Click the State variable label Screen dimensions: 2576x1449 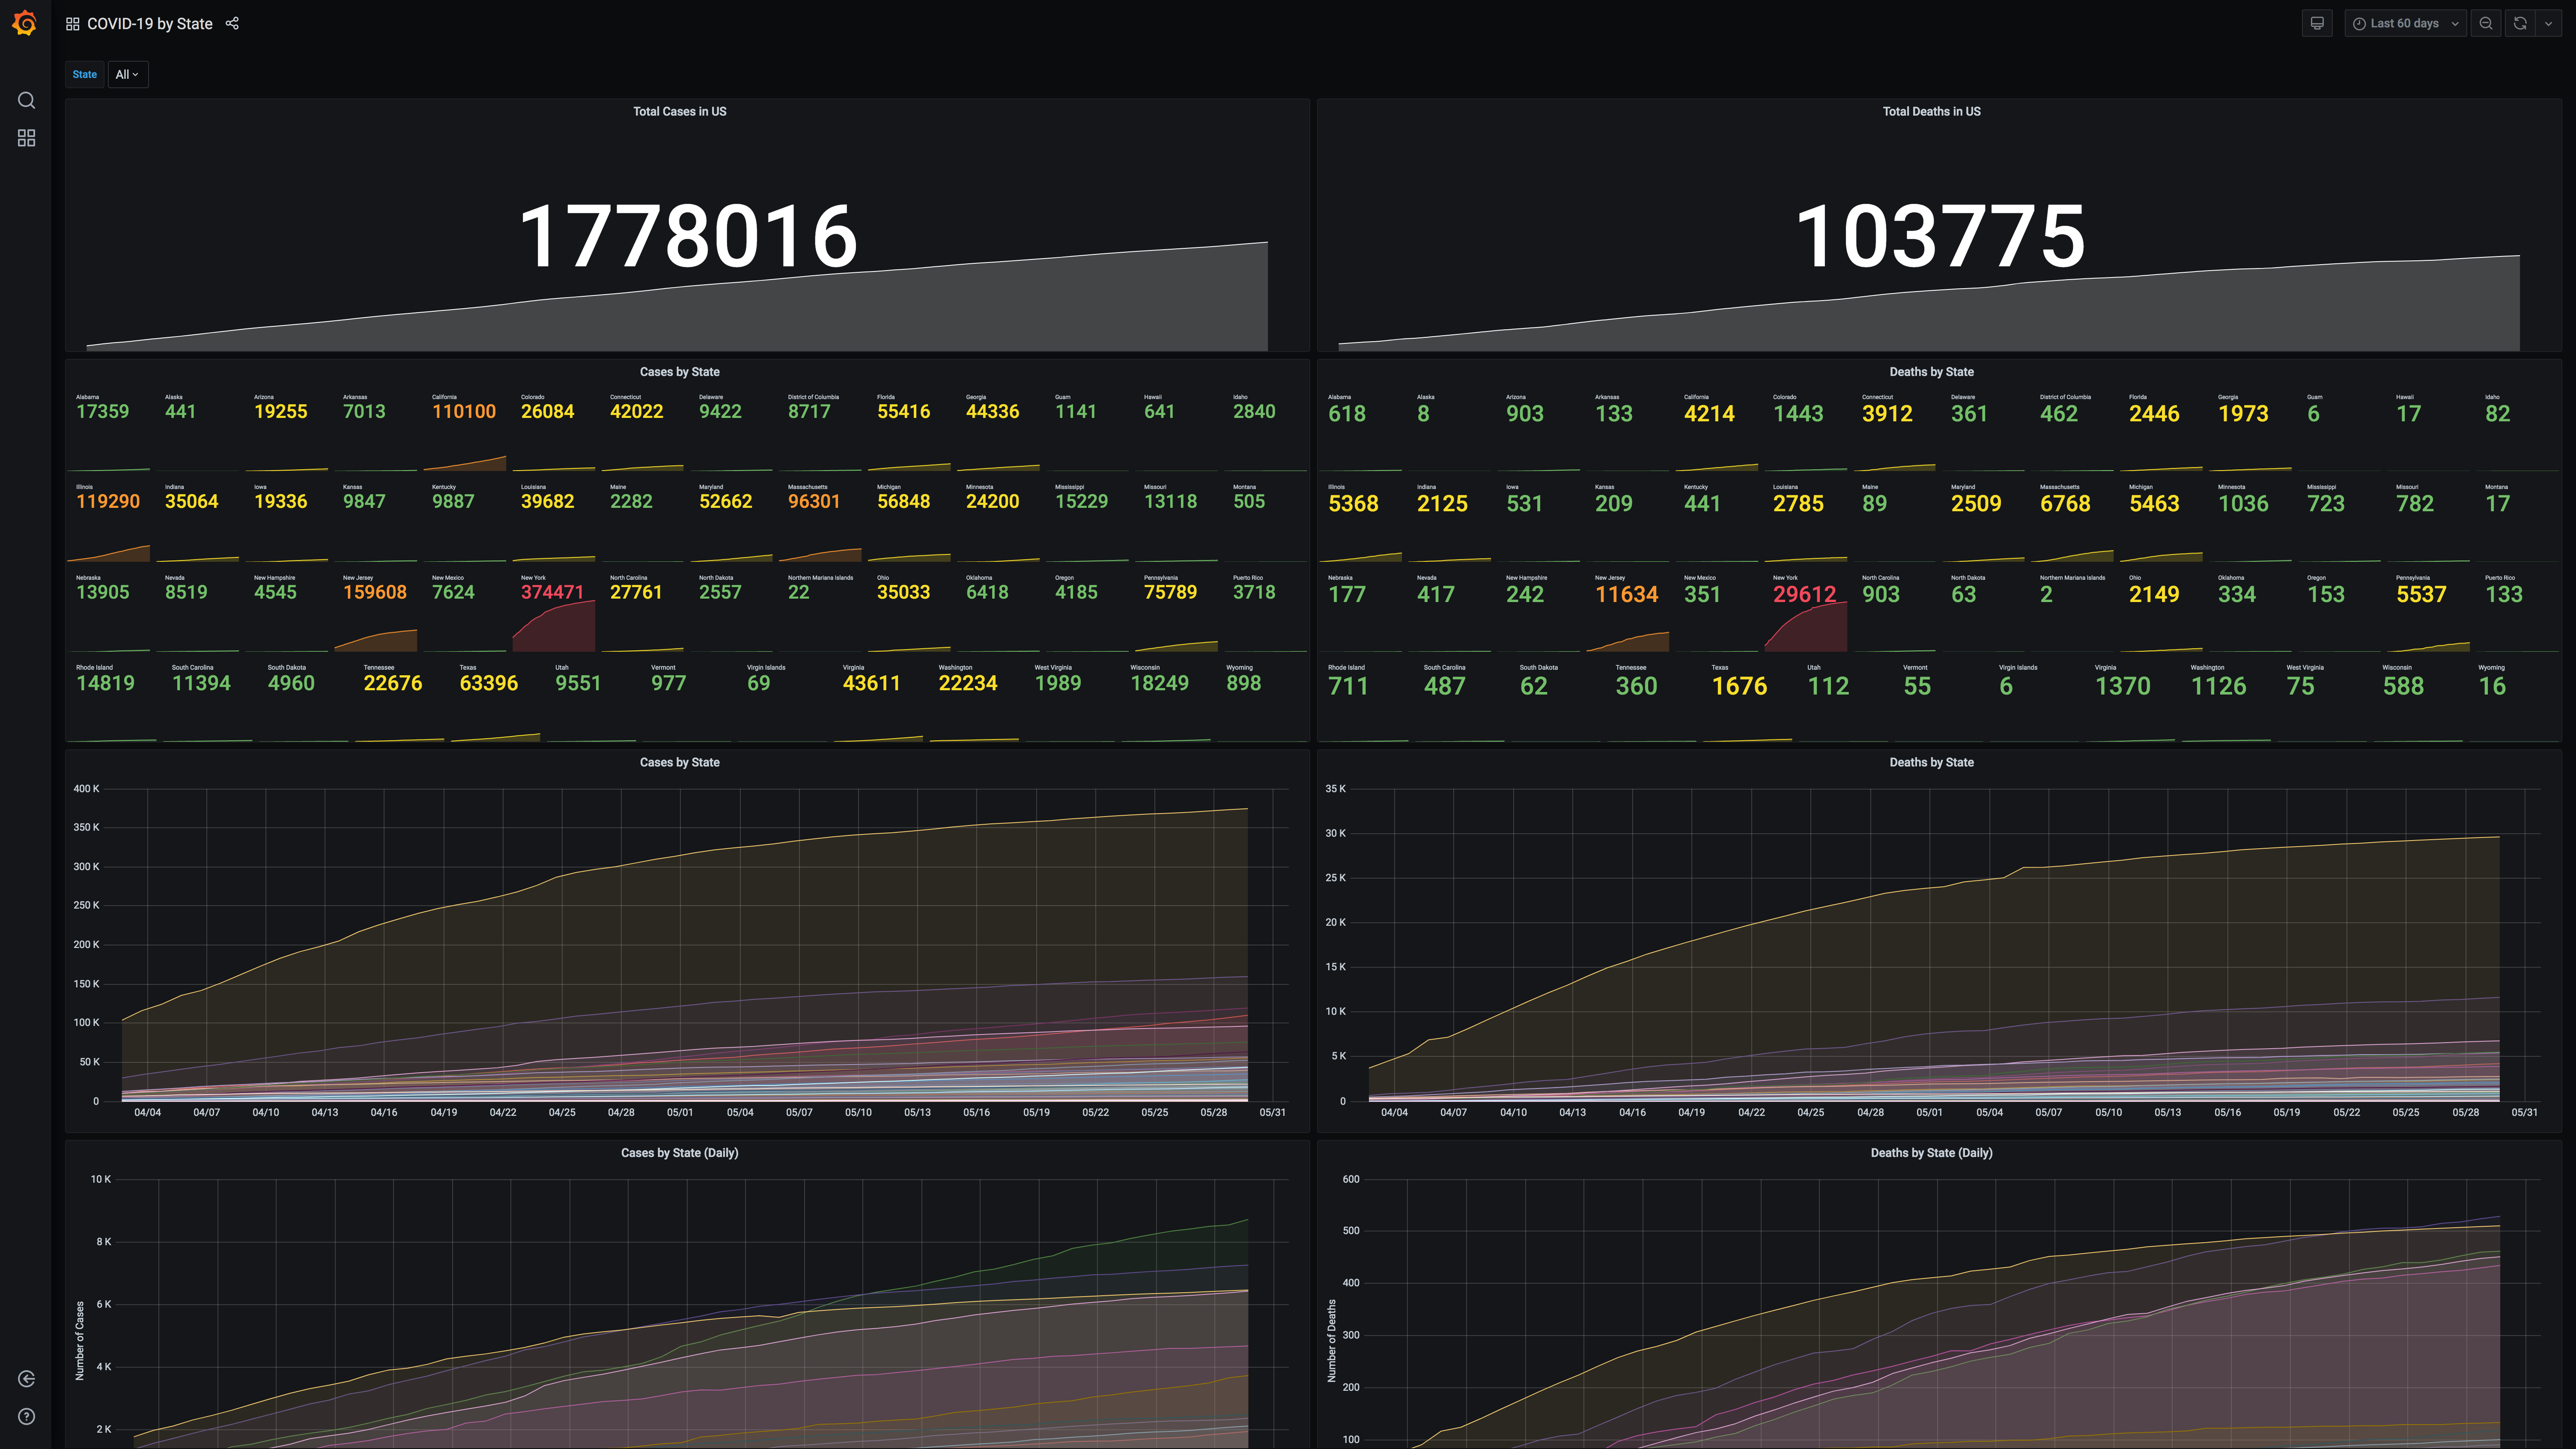pyautogui.click(x=85, y=74)
